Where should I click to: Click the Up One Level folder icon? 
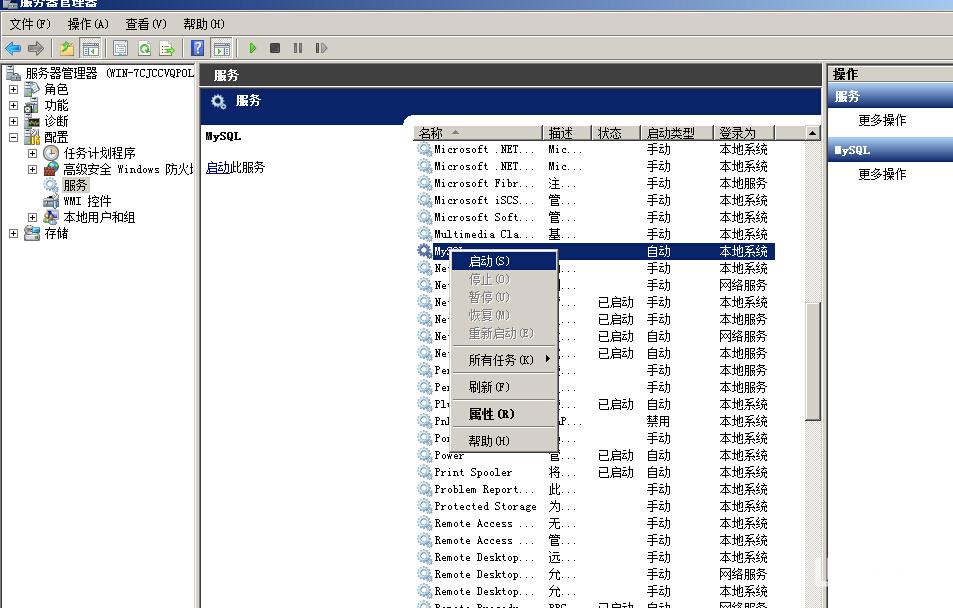click(x=67, y=48)
